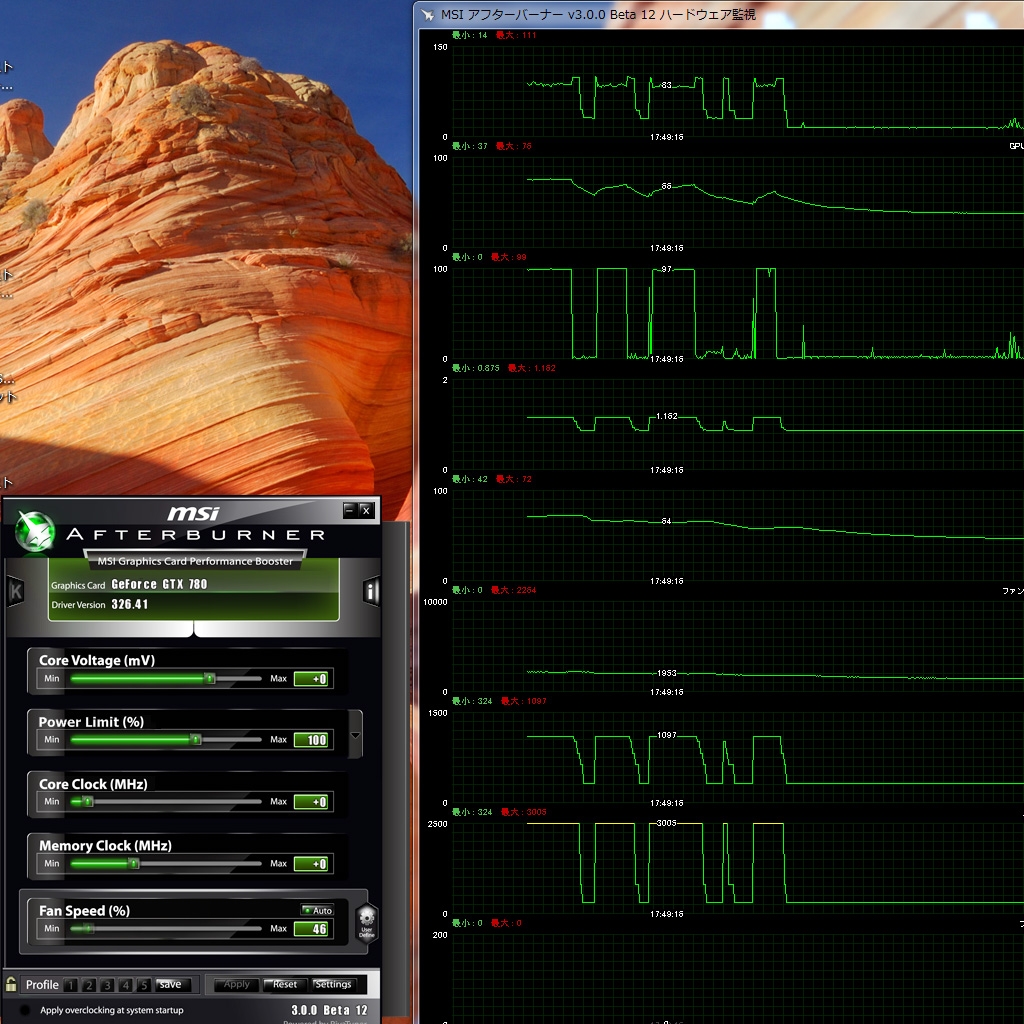Click the Core Clock slider handle
The image size is (1024, 1024).
[88, 801]
